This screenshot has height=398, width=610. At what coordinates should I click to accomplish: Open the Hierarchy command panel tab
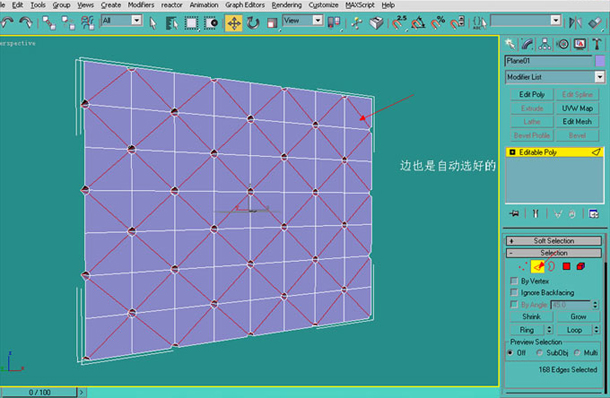[x=545, y=44]
